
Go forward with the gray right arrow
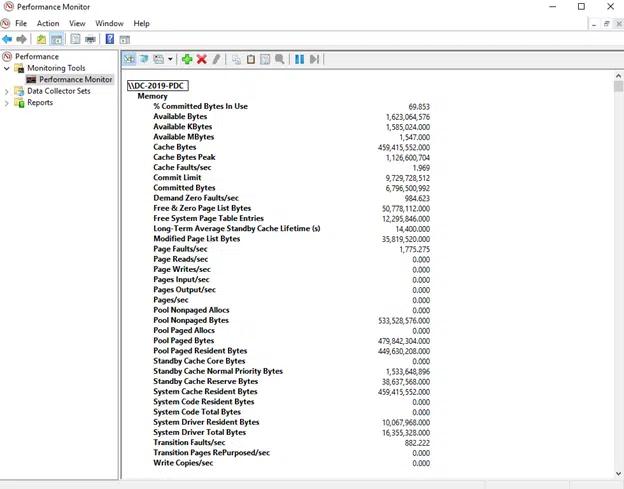[x=21, y=39]
